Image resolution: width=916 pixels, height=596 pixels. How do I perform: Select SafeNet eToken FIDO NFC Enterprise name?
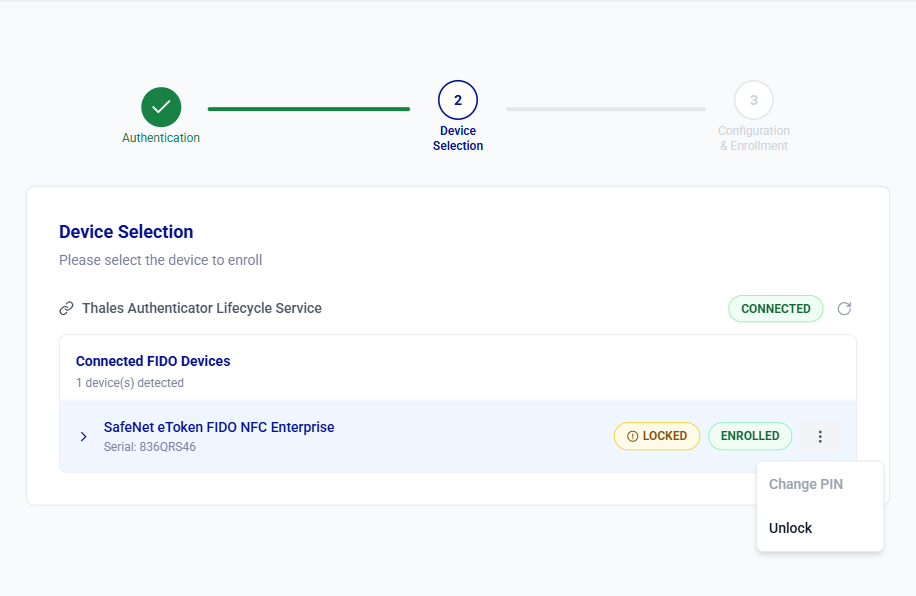[x=219, y=427]
